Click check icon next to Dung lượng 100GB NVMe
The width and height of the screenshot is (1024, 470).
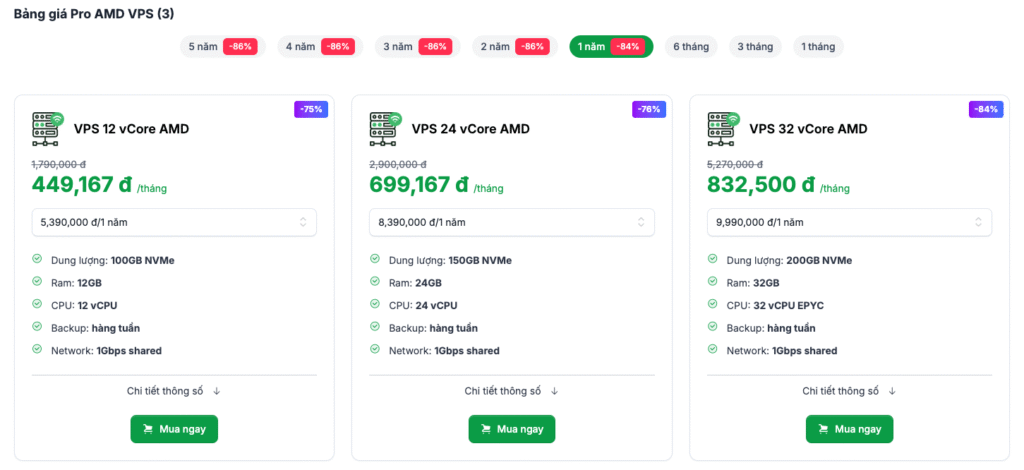(x=37, y=259)
